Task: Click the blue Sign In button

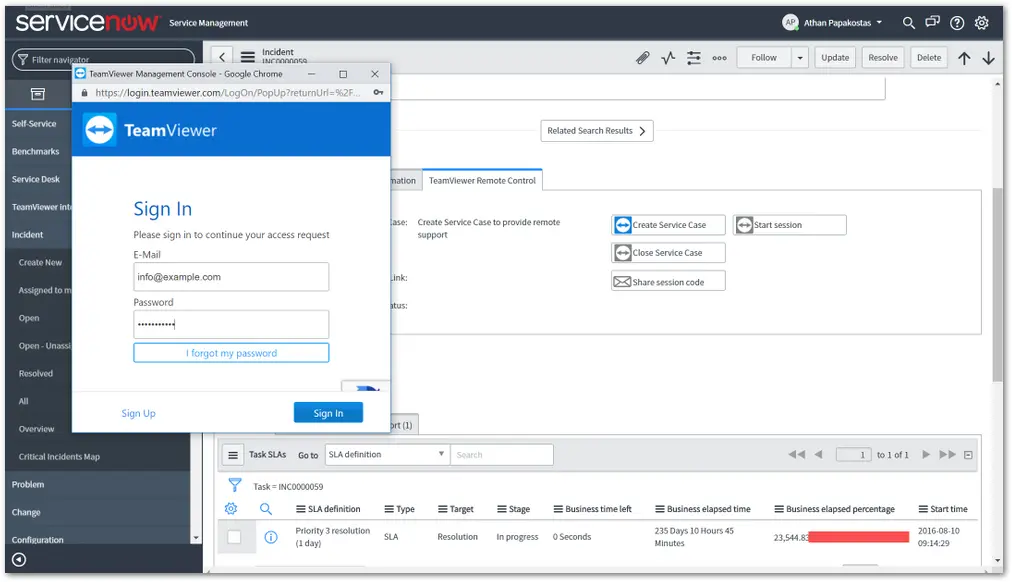Action: (328, 413)
